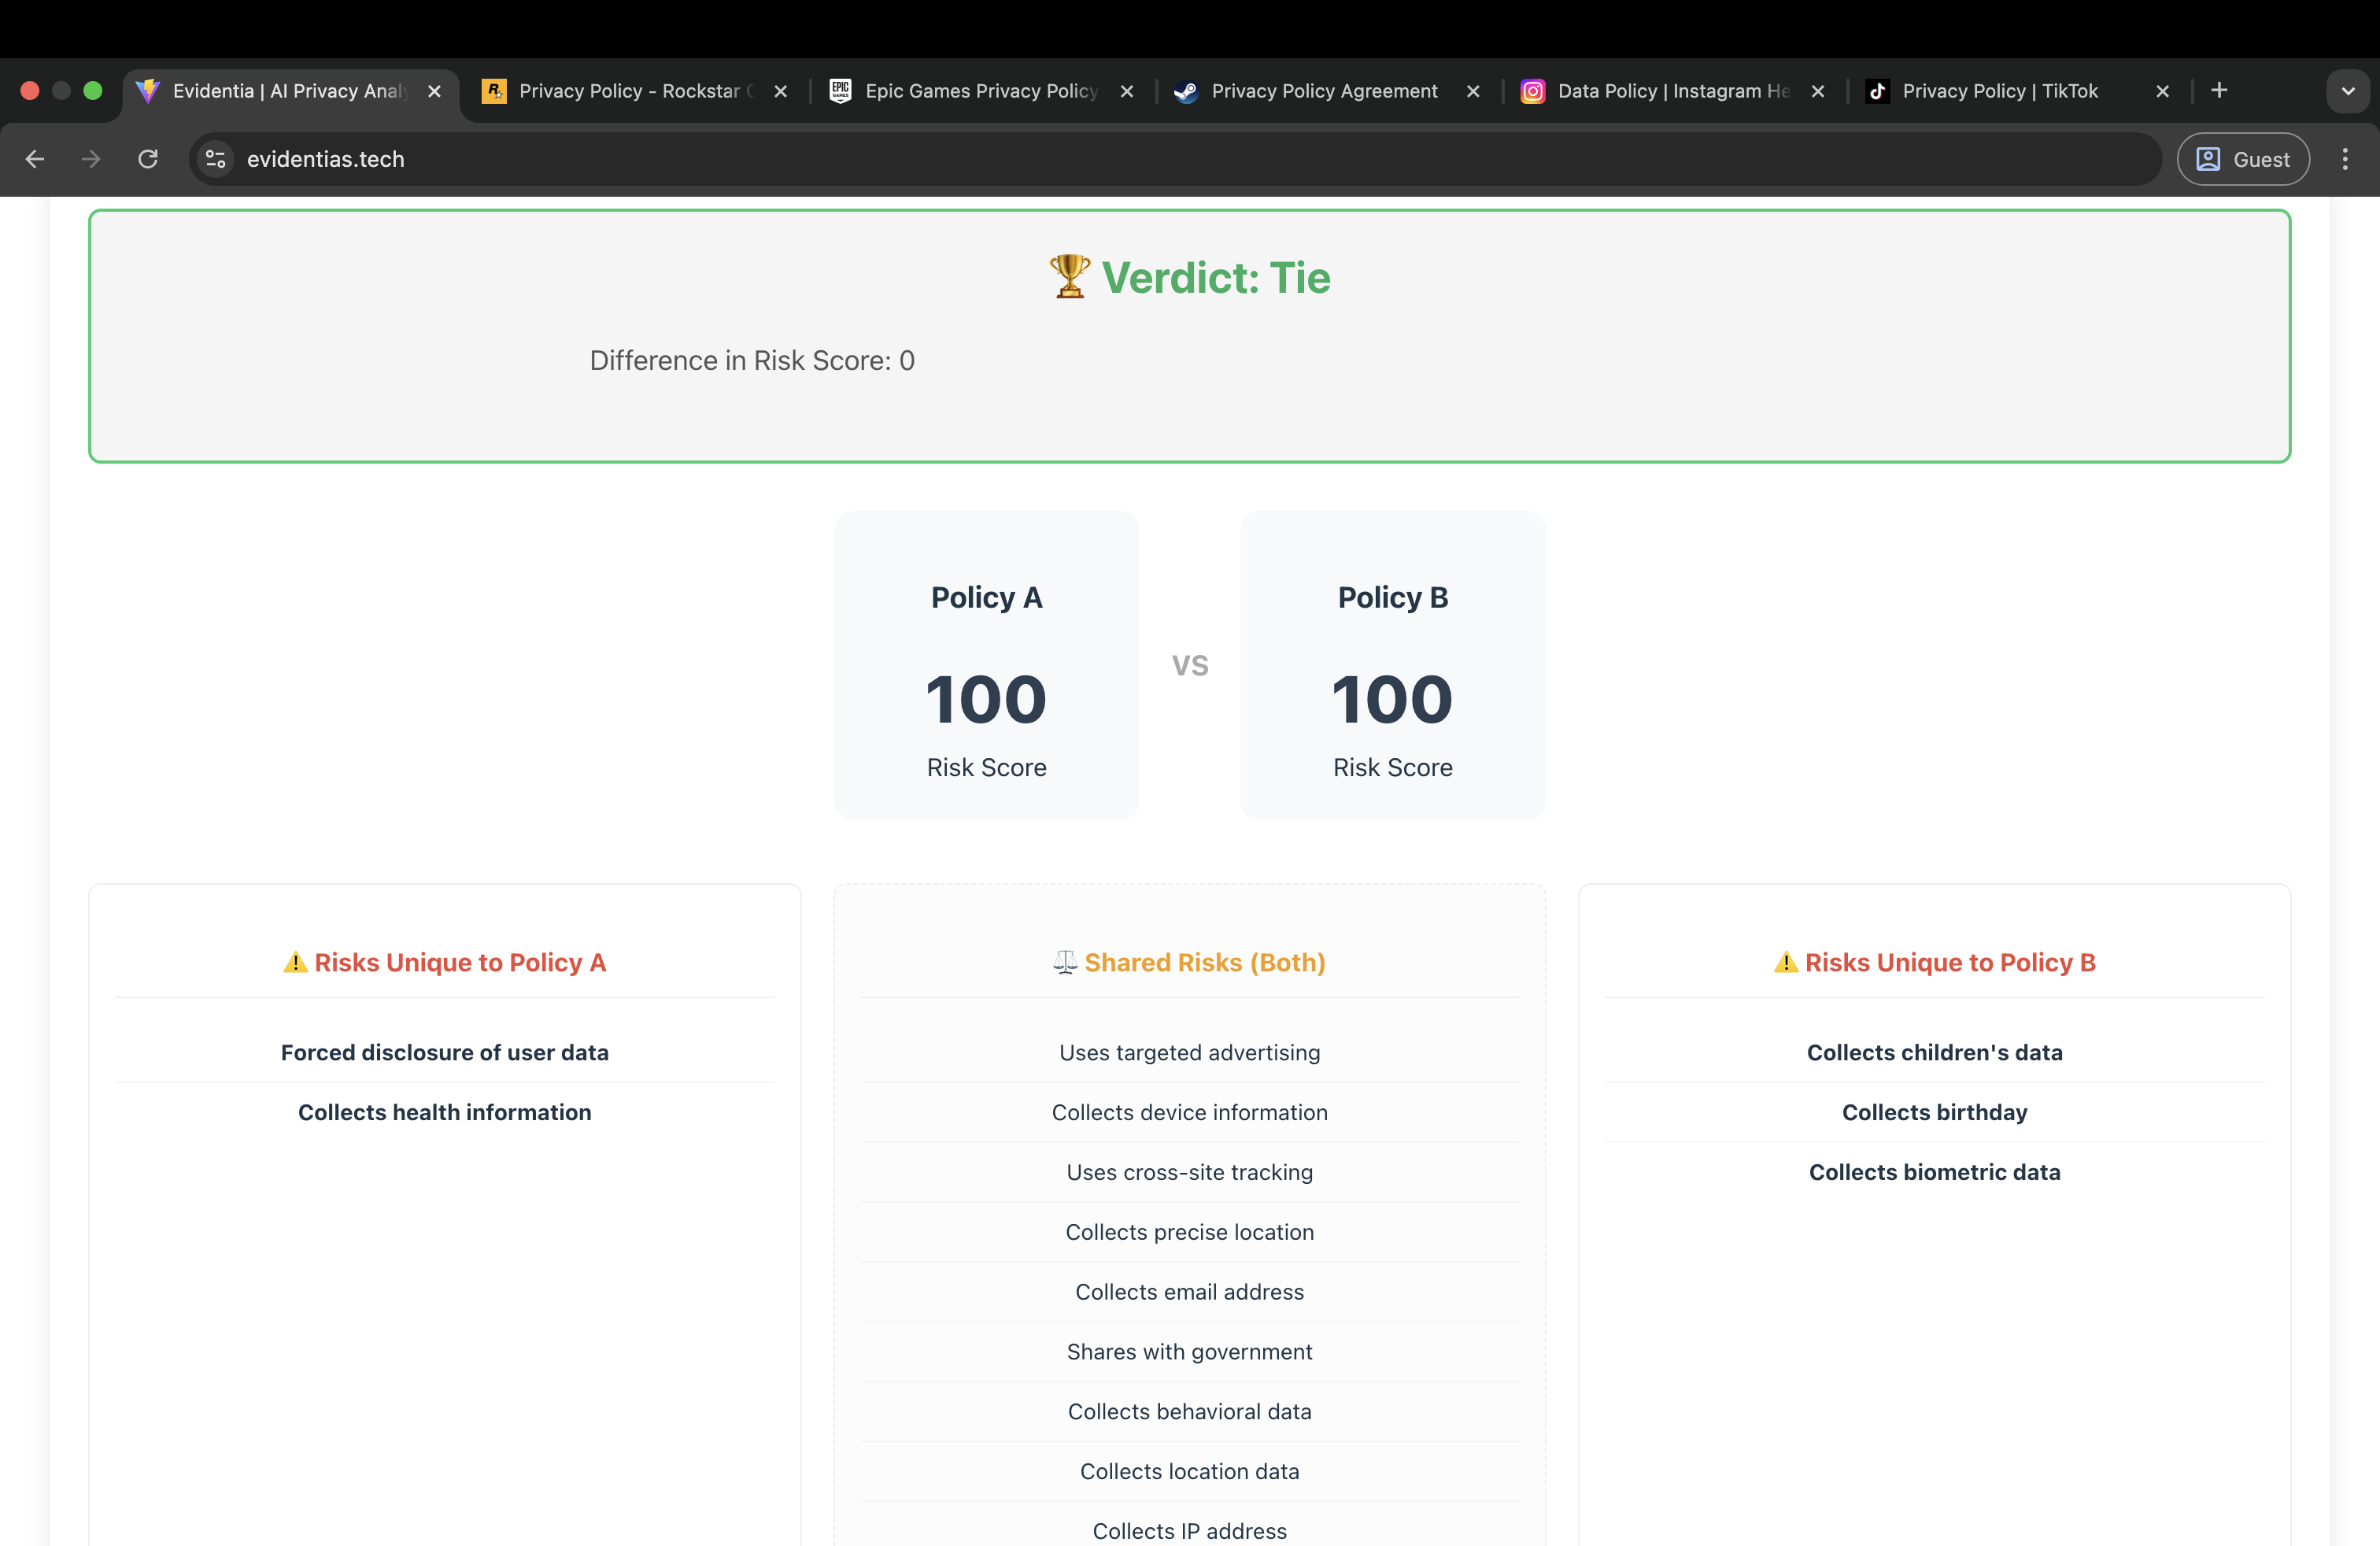Open the Privacy Policy Agreement Steam tab

[1323, 91]
